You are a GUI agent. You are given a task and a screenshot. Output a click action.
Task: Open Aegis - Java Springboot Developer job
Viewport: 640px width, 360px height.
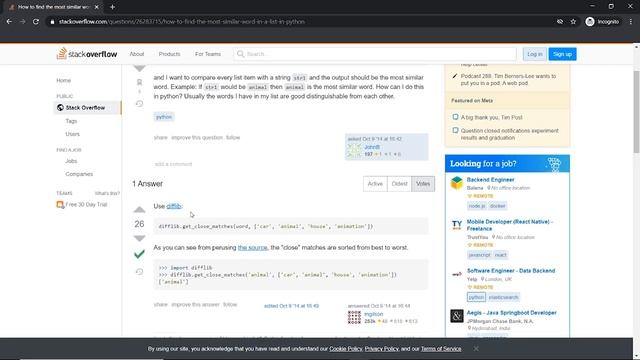coord(512,313)
